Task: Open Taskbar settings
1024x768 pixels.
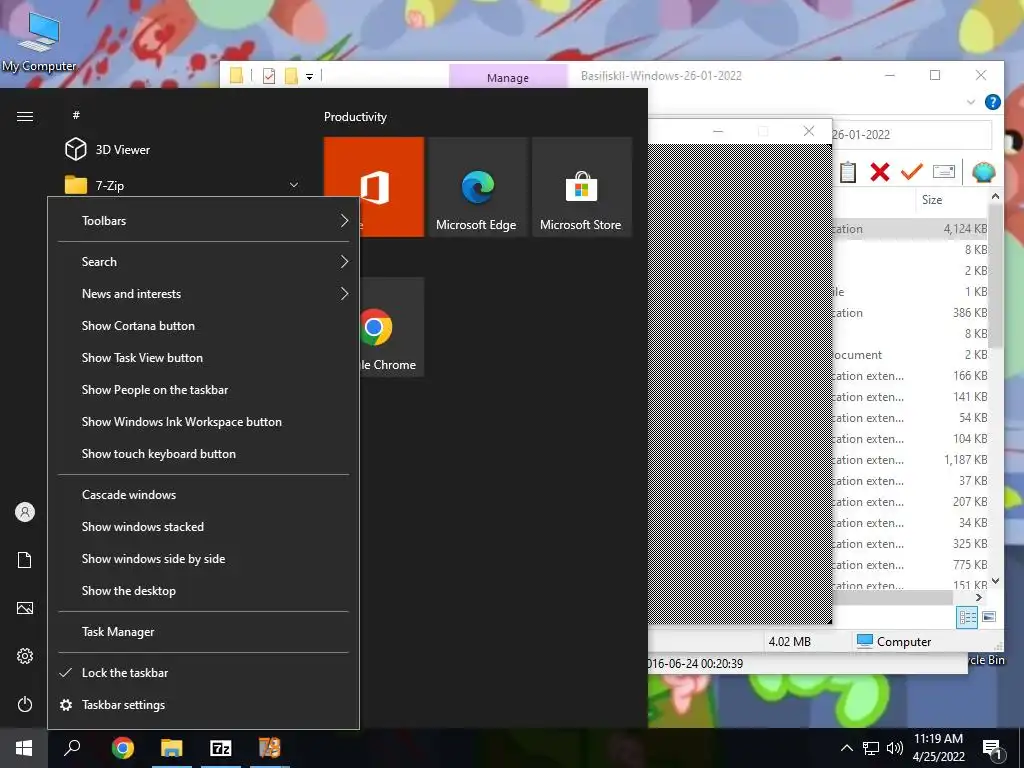Action: pos(204,705)
